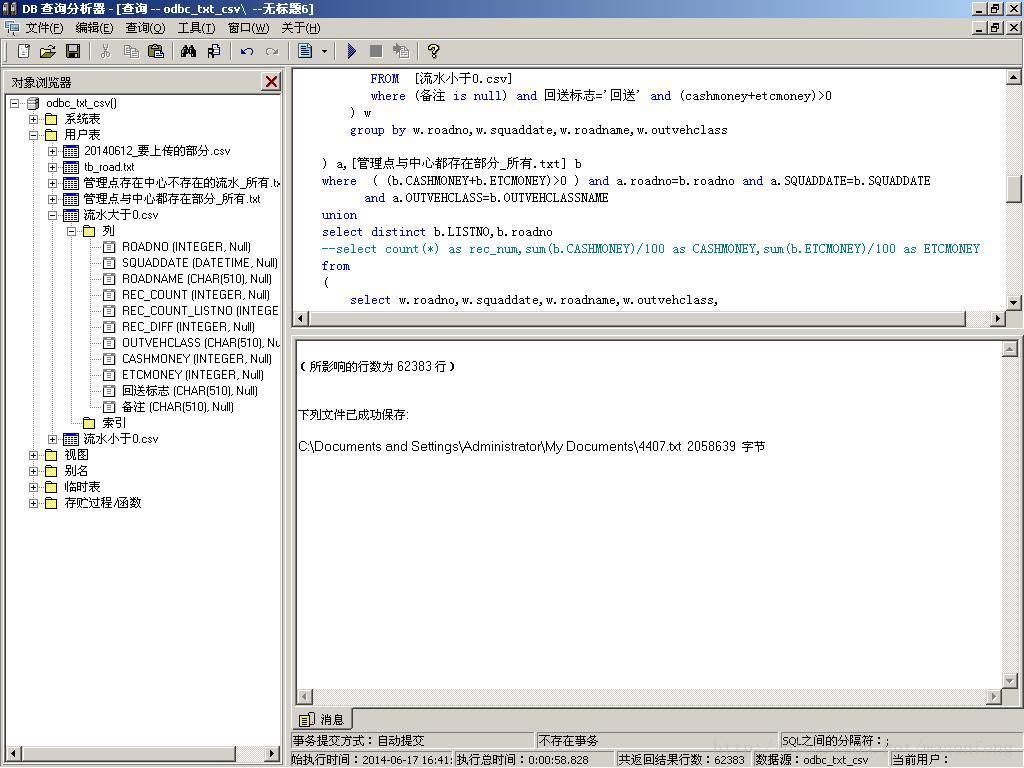
Task: Select the SQUADDATE (DATETIME, Null) column
Action: click(x=200, y=263)
